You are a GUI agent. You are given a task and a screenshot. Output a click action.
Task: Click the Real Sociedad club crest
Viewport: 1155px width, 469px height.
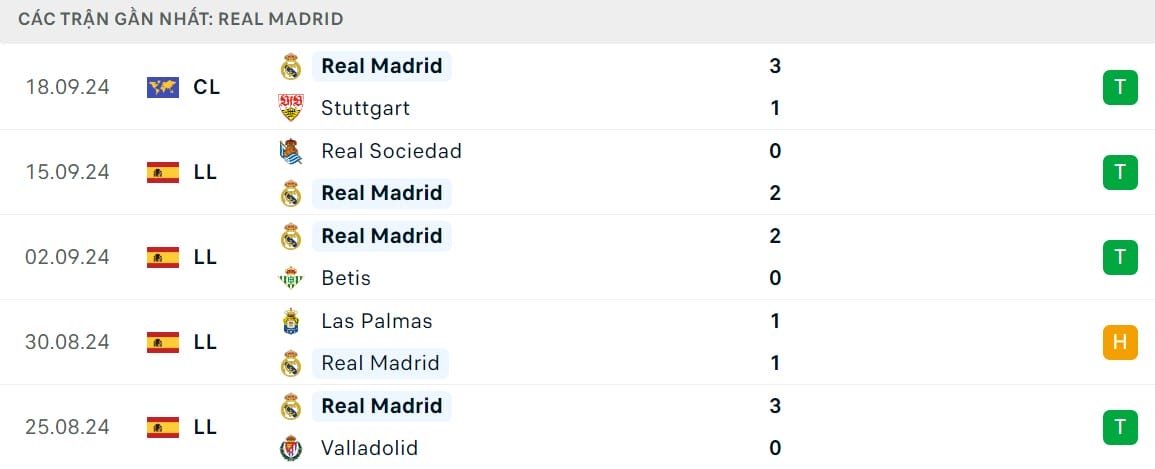click(x=291, y=151)
